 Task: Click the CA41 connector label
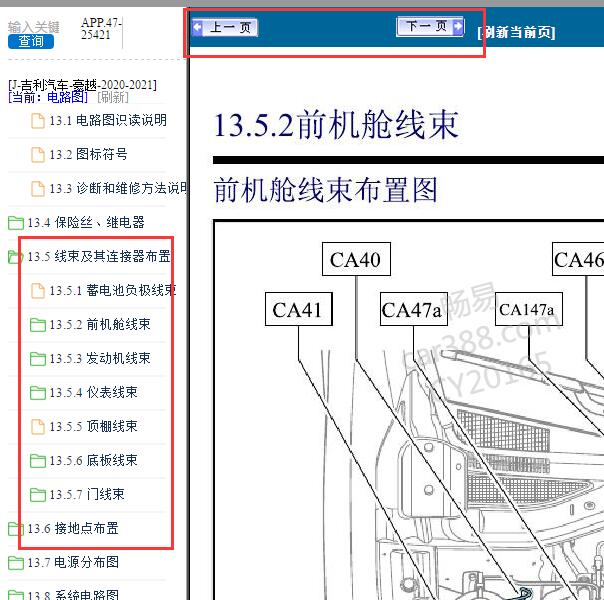point(298,309)
